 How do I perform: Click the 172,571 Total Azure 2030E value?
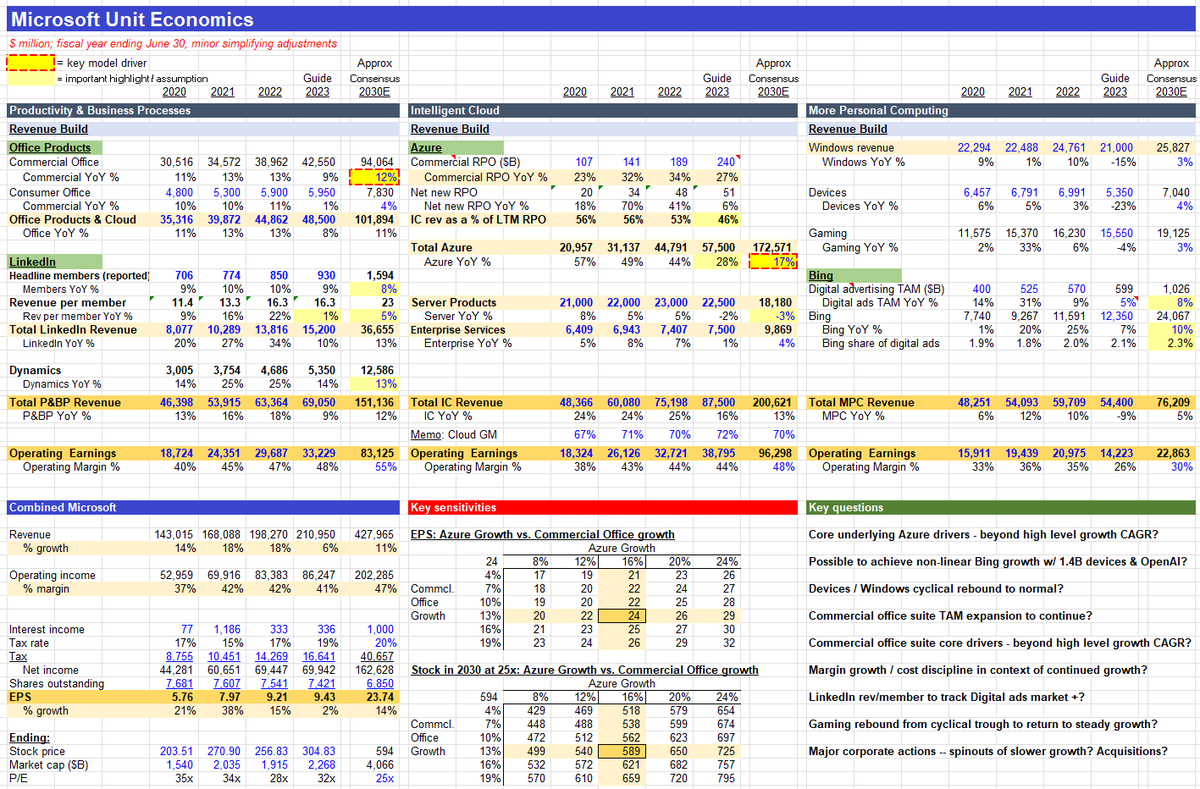click(773, 247)
